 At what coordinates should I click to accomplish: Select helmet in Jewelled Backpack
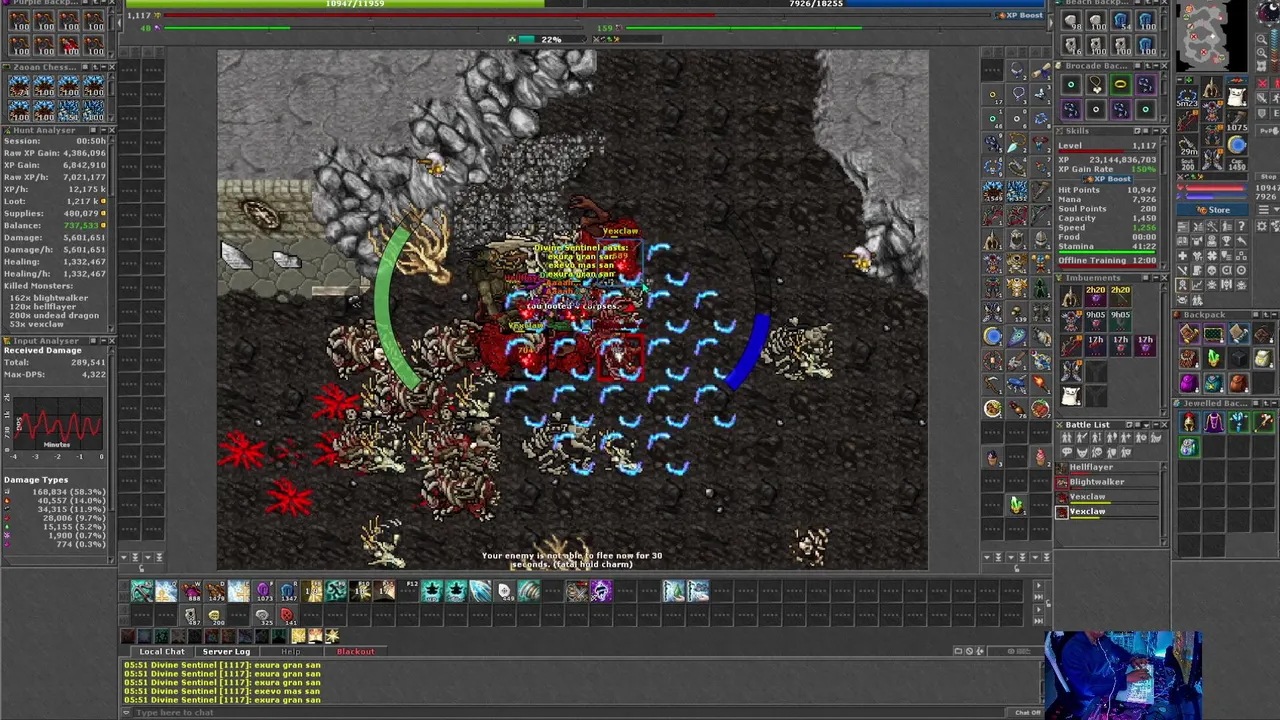(1189, 424)
